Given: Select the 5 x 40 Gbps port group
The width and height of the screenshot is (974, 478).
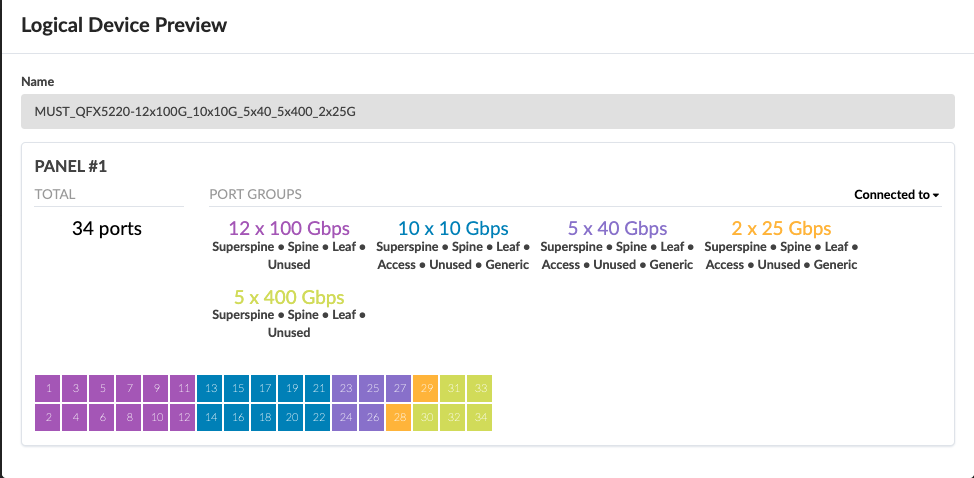Looking at the screenshot, I should pos(617,228).
